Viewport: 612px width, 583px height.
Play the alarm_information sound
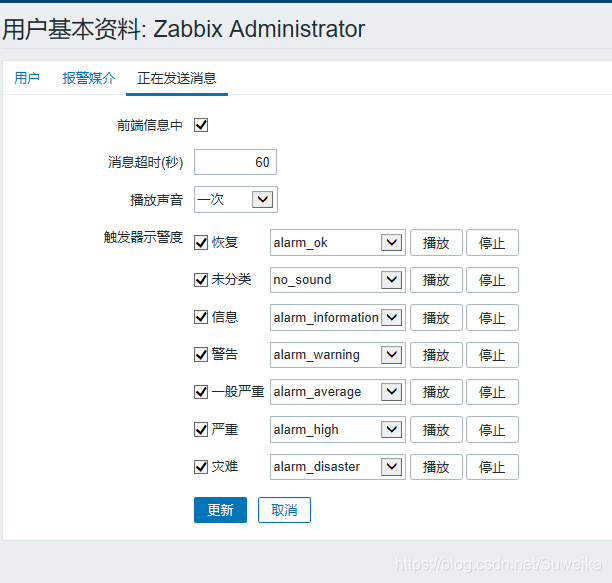click(436, 317)
